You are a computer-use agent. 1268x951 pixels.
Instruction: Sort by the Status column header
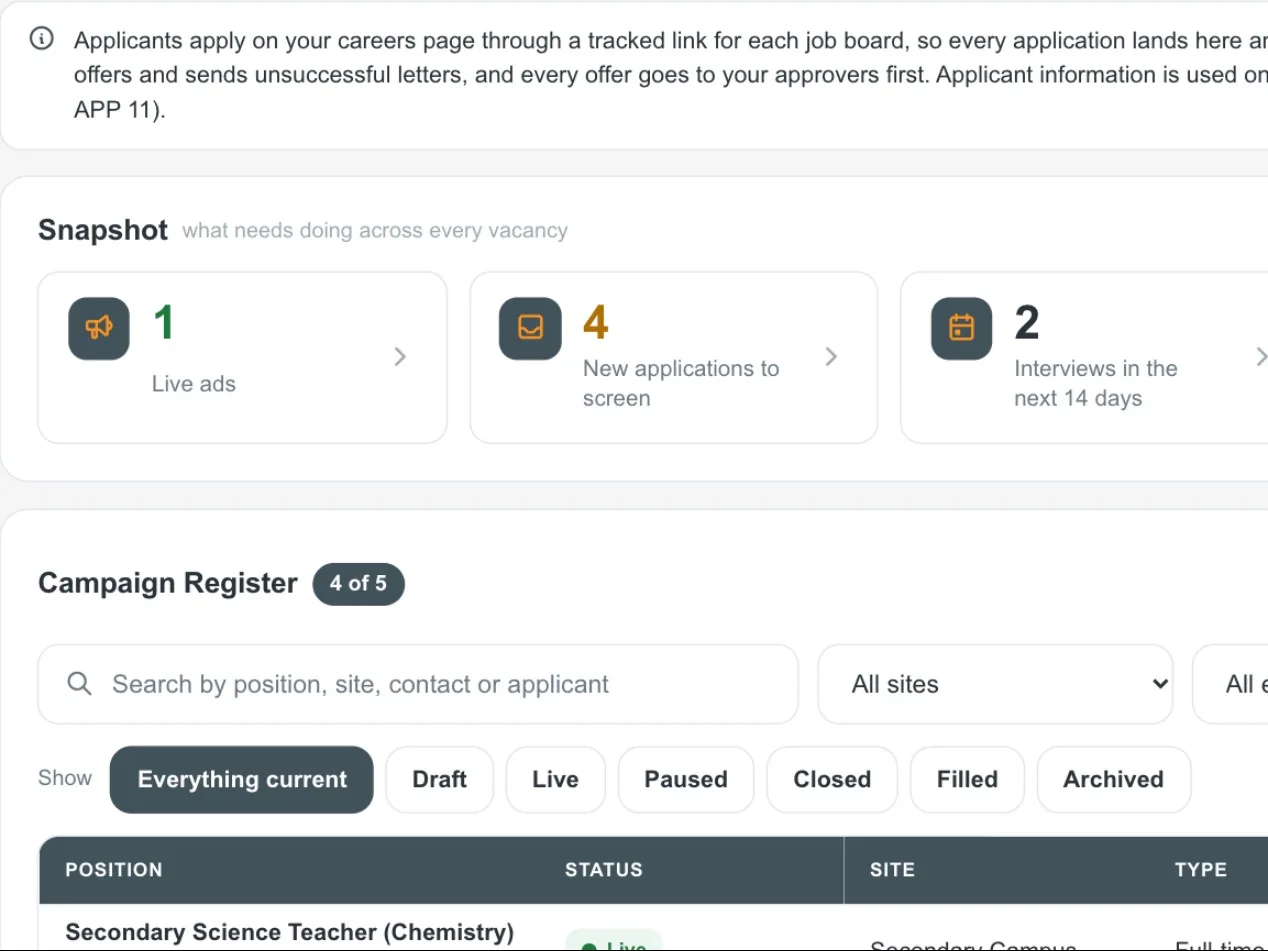click(604, 870)
